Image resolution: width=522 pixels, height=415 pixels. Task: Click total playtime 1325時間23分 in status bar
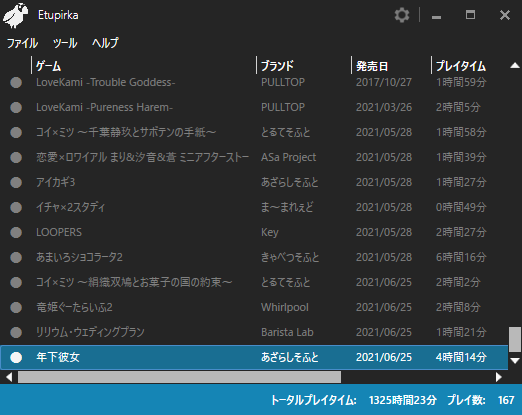[x=402, y=400]
